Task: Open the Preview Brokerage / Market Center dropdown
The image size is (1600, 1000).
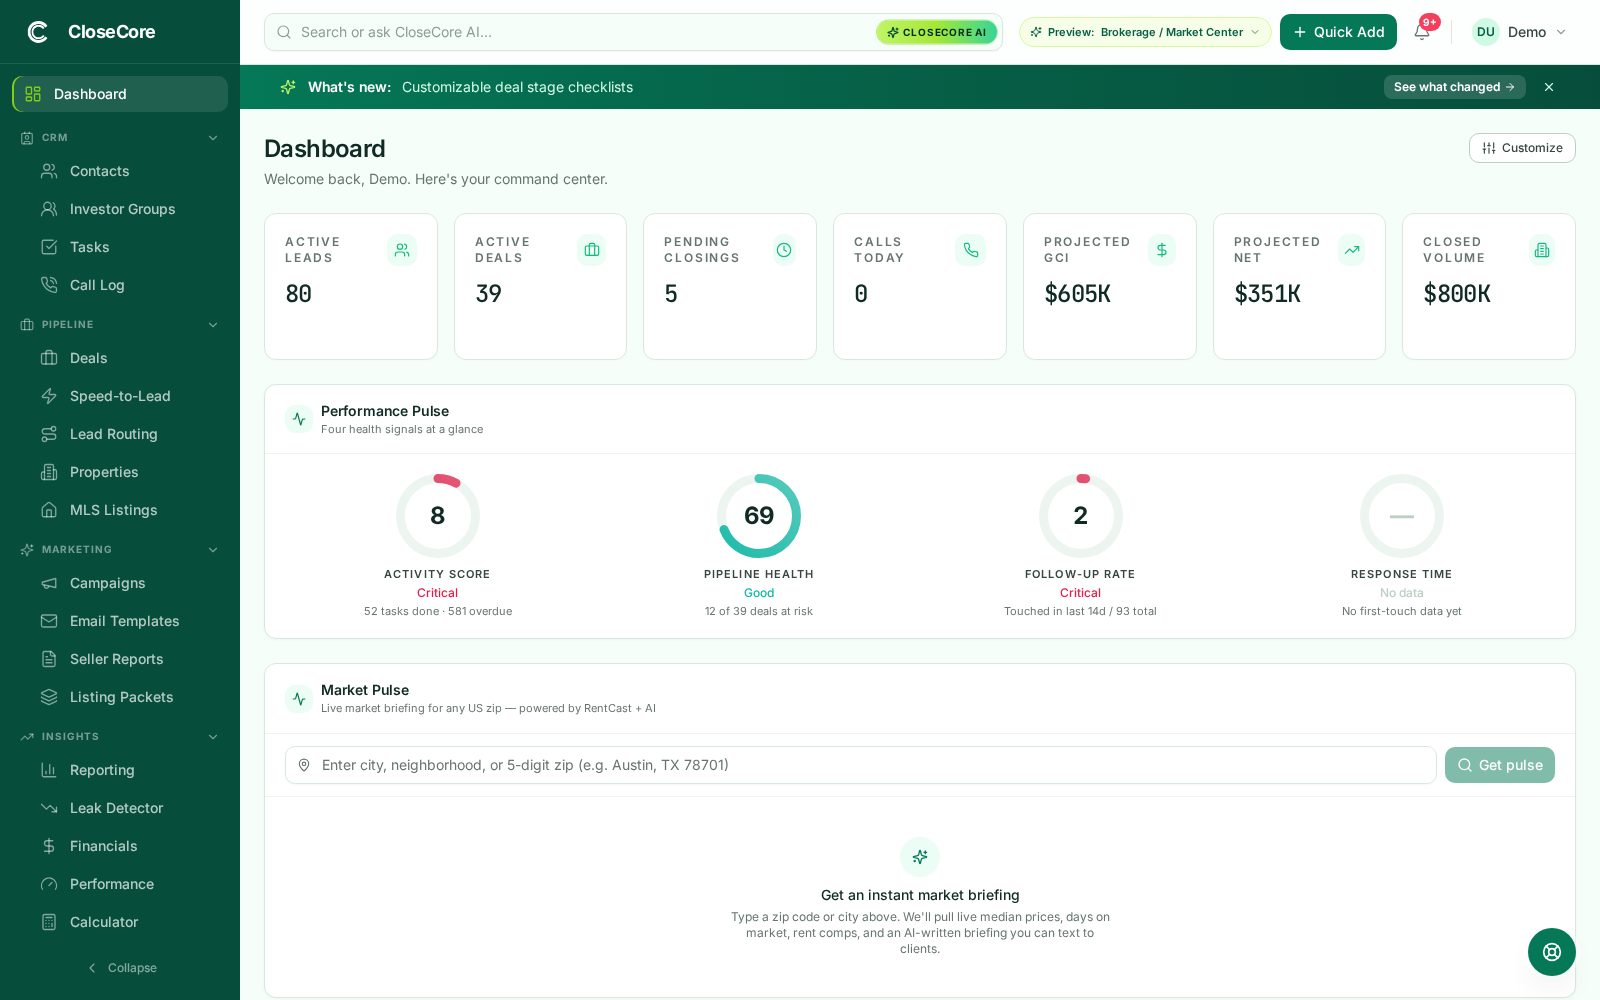Action: (x=1145, y=32)
